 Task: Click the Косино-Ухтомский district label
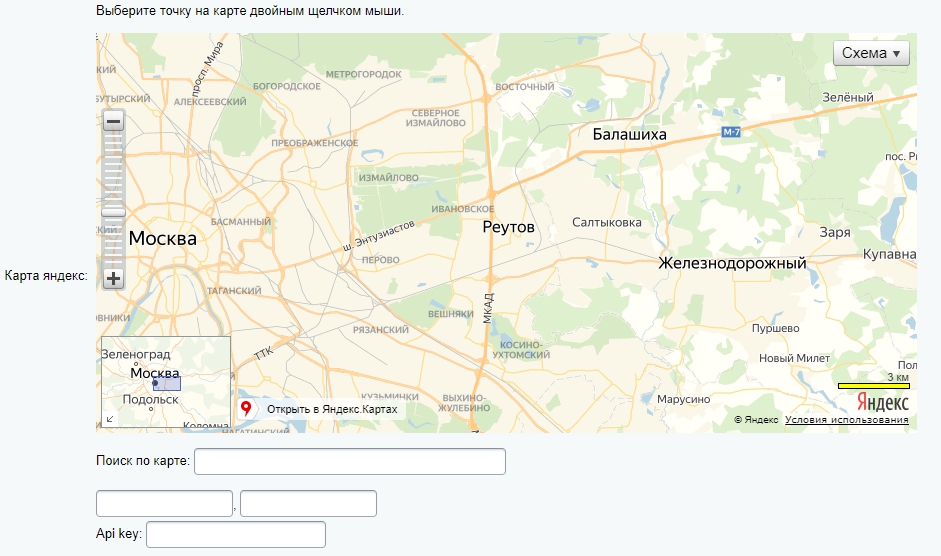pyautogui.click(x=521, y=349)
